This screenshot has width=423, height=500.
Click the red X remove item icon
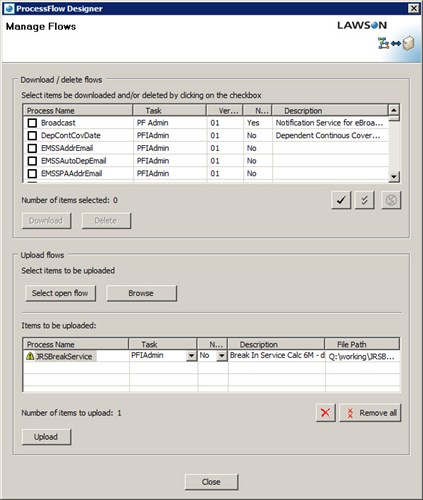[326, 413]
